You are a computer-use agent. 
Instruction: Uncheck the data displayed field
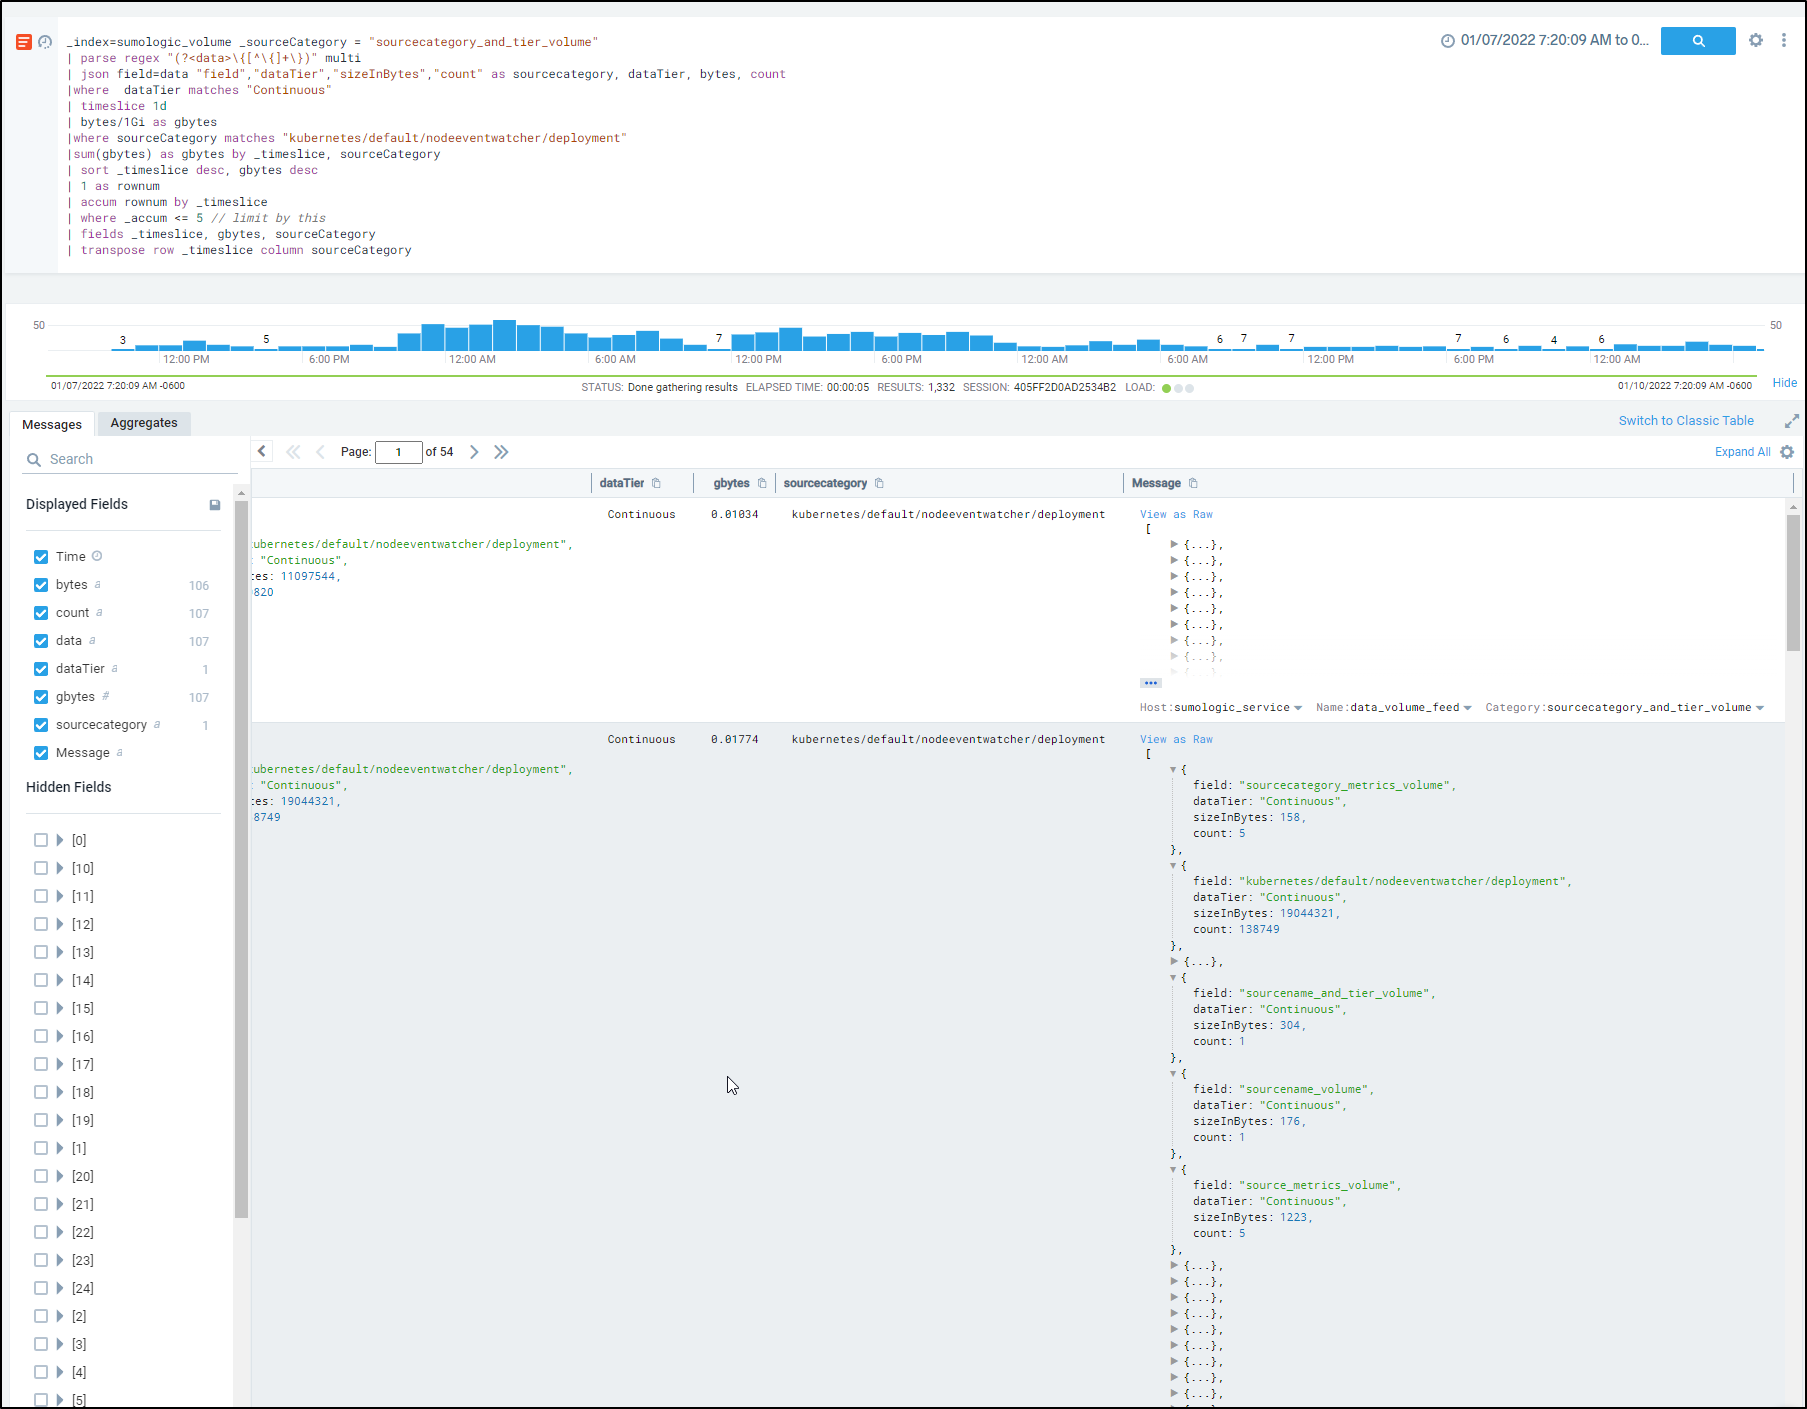(41, 641)
